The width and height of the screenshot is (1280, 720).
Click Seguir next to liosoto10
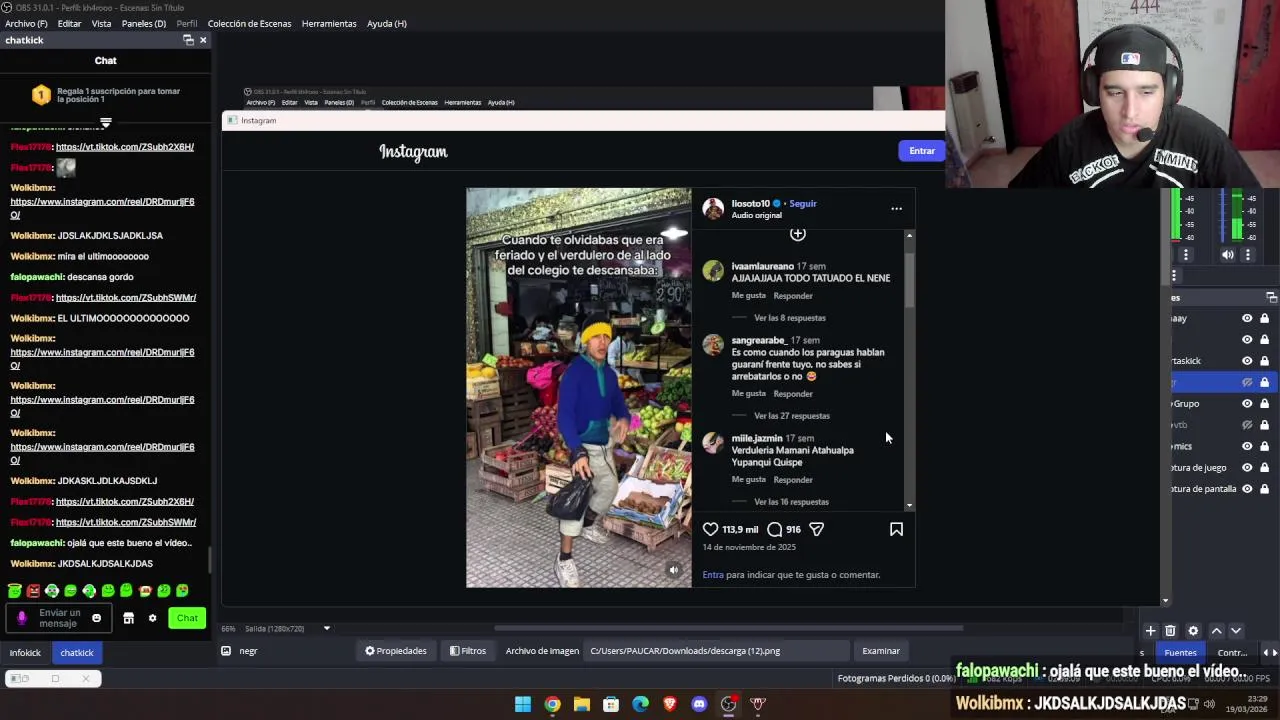click(803, 203)
